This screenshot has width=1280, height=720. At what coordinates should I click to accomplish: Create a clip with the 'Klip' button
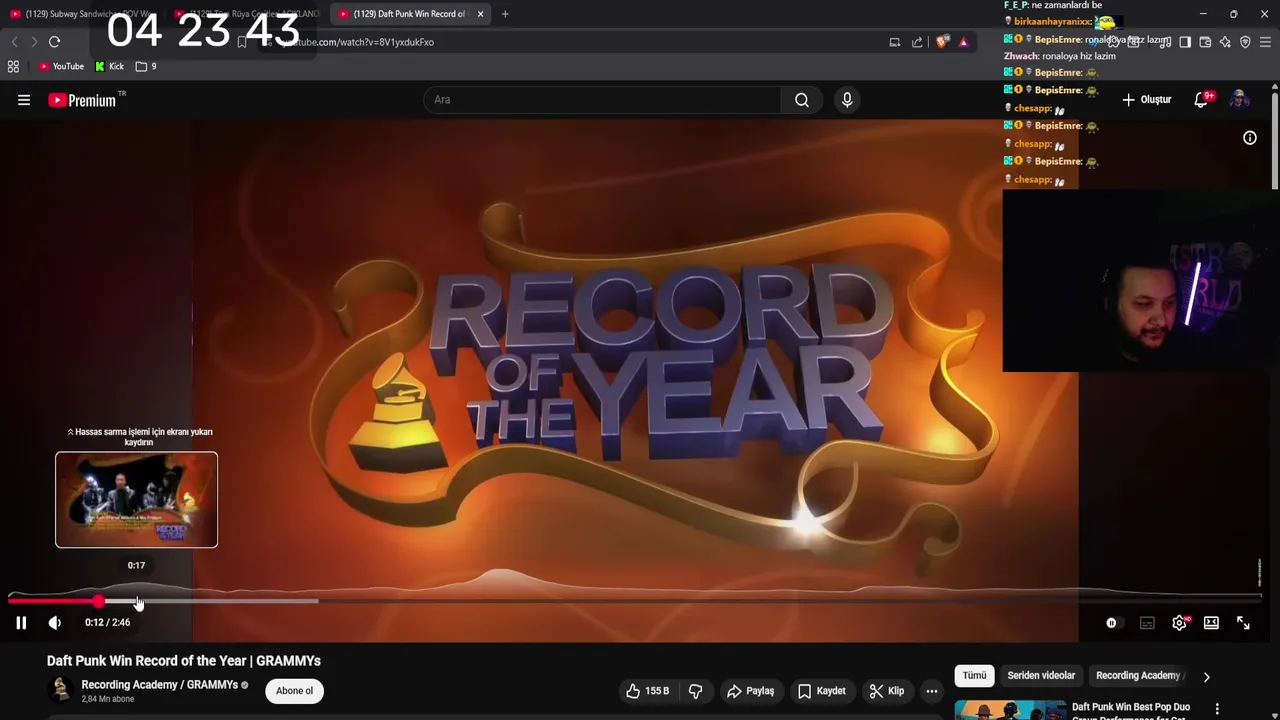click(x=887, y=691)
